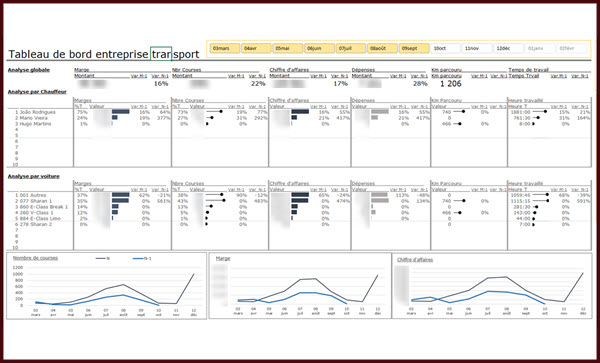Click the 'N-1' legend entry in courses chart
The width and height of the screenshot is (600, 363).
pyautogui.click(x=142, y=259)
